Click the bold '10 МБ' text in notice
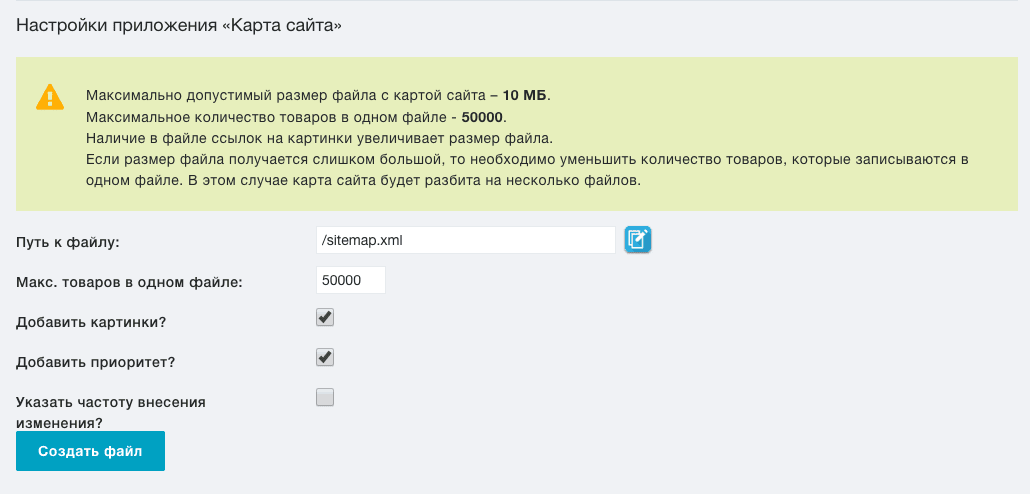The height and width of the screenshot is (494, 1030). [x=524, y=95]
